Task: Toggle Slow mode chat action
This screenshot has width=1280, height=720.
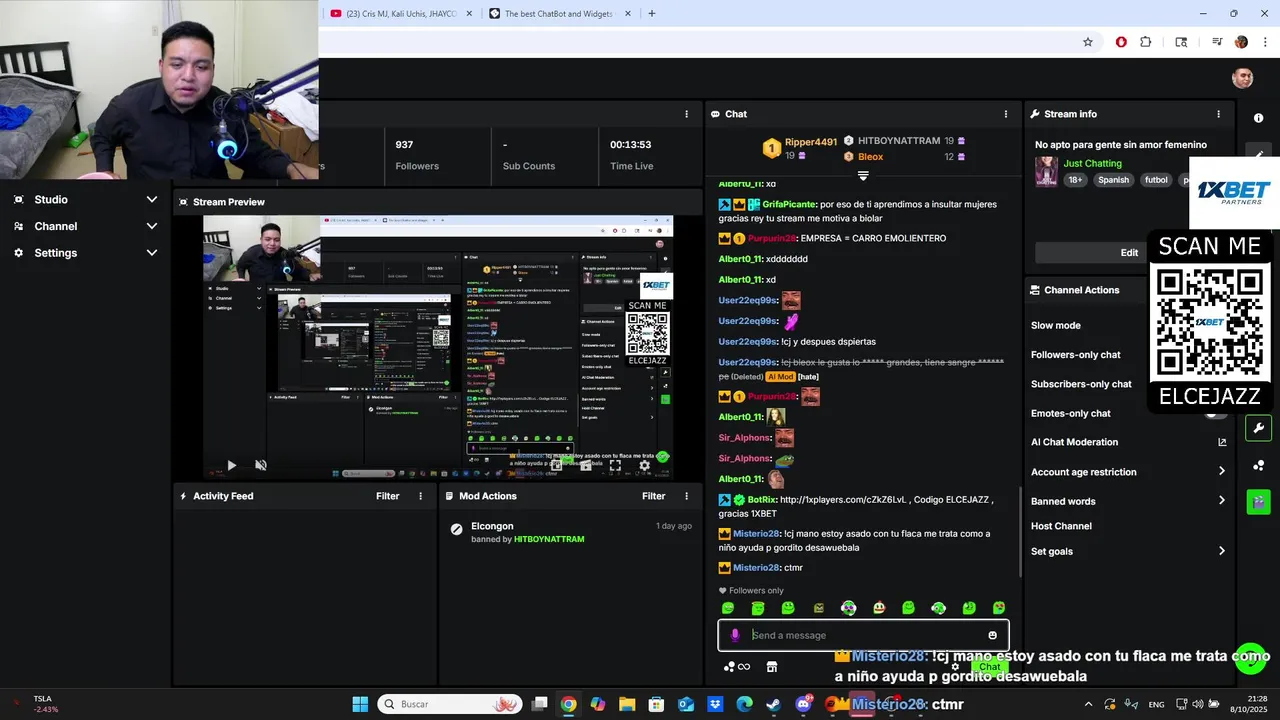Action: click(1056, 325)
